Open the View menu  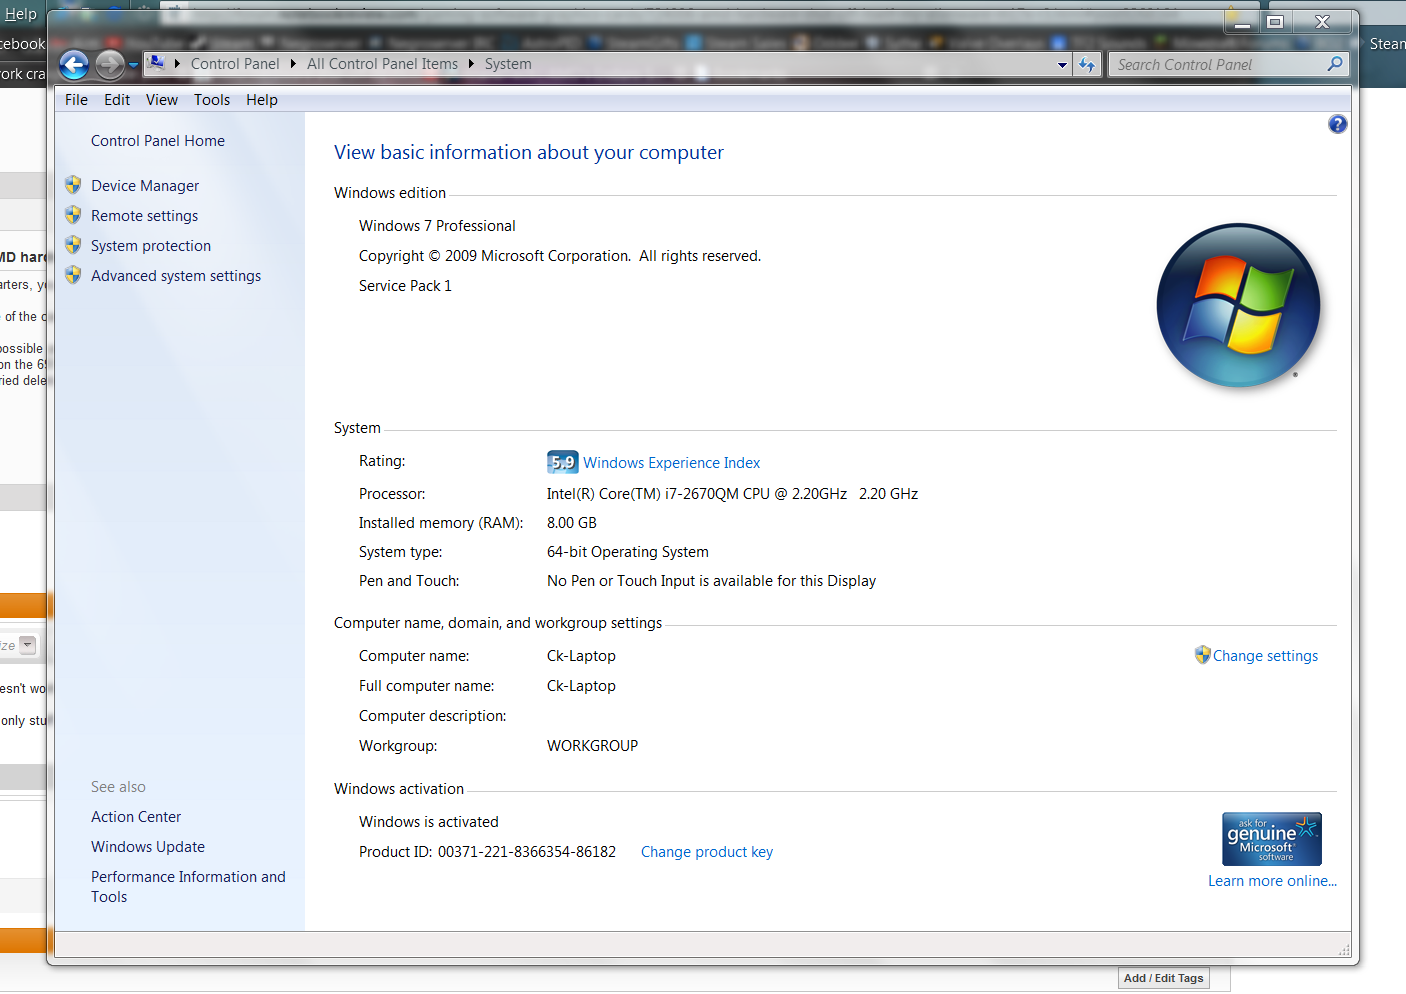tap(162, 100)
